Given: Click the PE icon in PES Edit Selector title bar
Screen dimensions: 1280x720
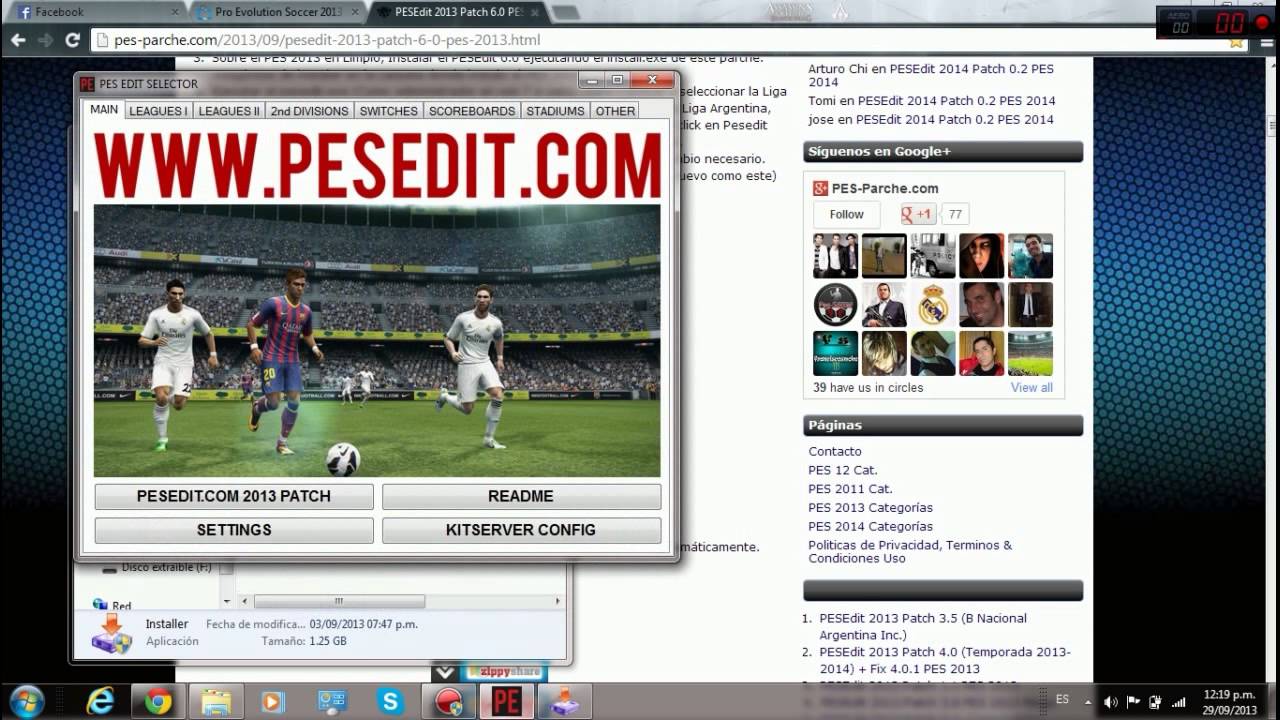Looking at the screenshot, I should pos(87,84).
